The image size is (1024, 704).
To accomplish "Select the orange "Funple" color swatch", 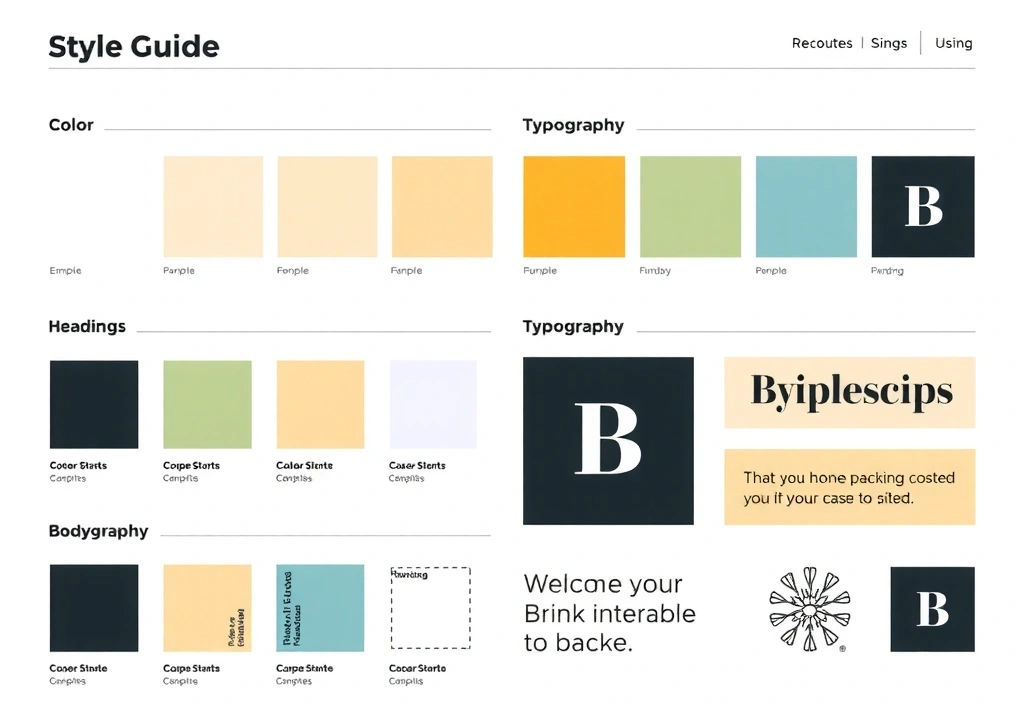I will click(576, 205).
